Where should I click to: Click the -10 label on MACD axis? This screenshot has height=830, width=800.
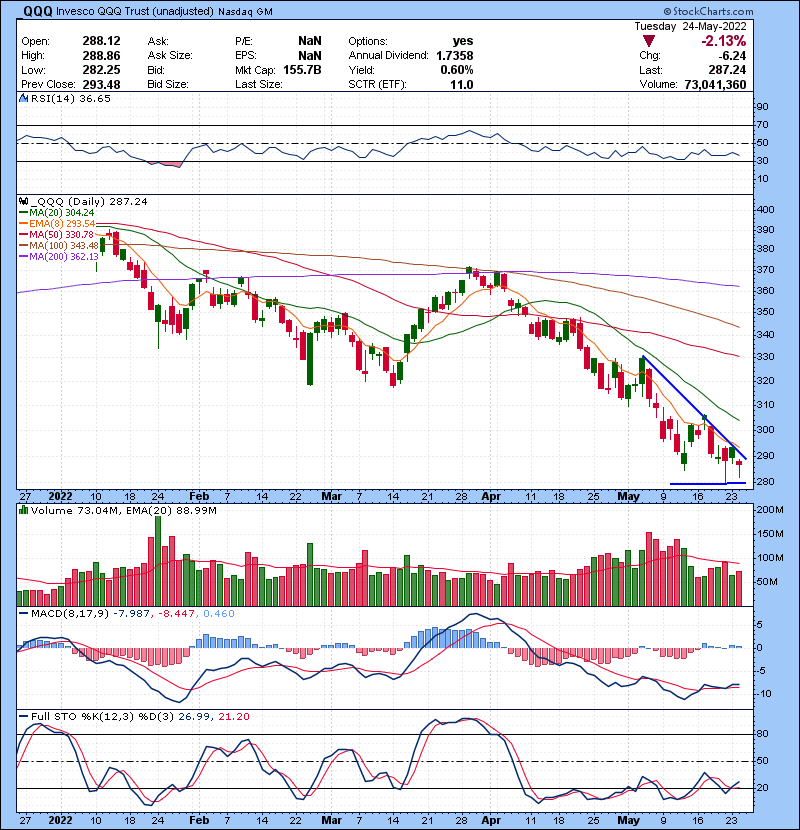click(763, 693)
